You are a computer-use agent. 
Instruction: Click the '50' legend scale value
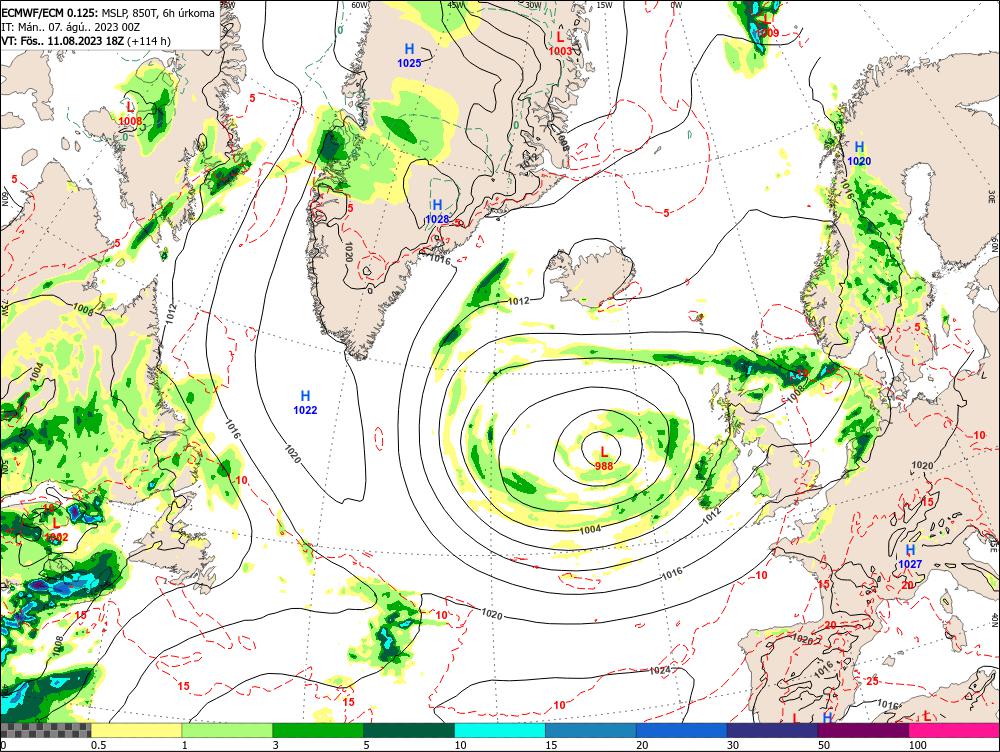823,745
